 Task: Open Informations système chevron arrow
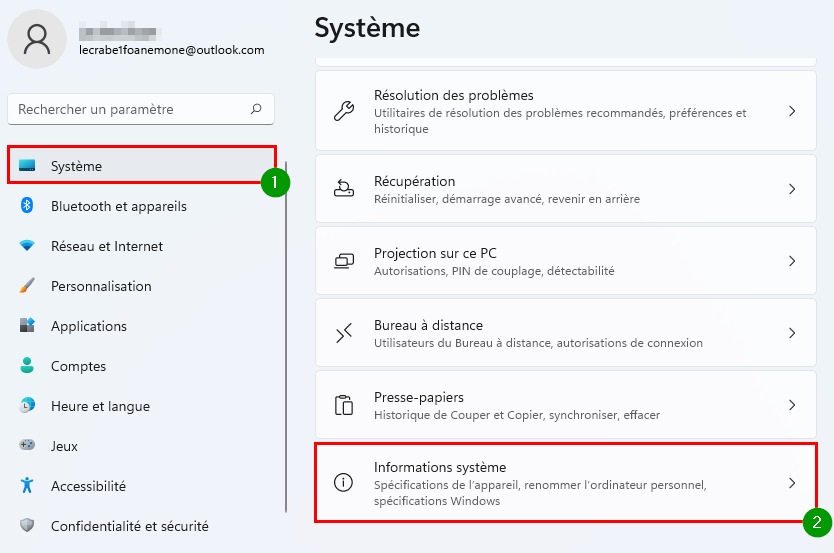792,483
